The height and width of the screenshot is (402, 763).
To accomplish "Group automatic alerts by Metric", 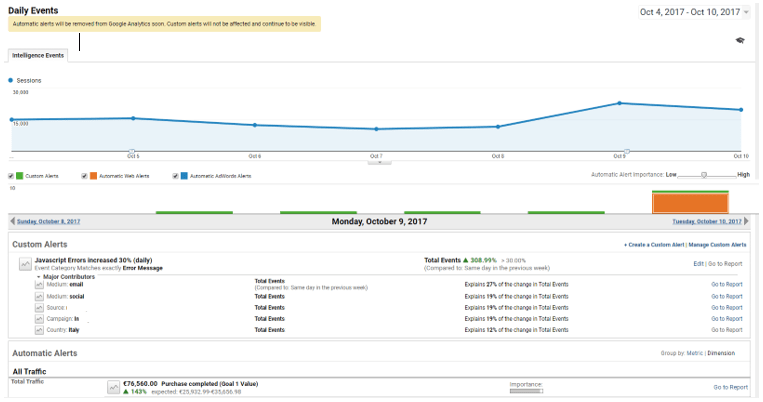I will pos(698,353).
